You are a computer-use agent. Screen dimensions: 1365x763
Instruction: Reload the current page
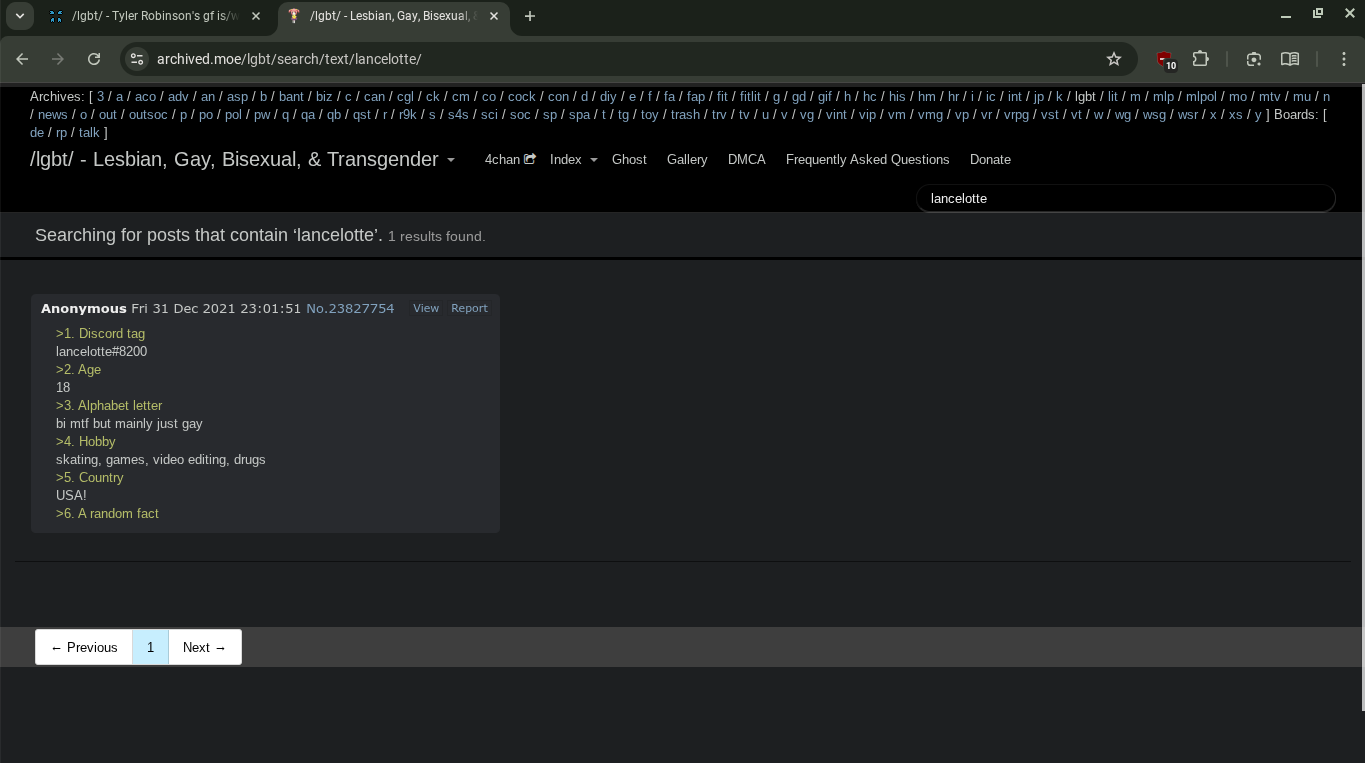94,59
